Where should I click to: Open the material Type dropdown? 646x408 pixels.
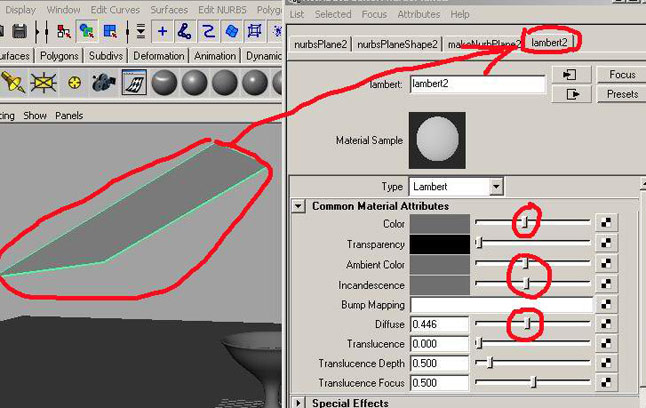coord(456,187)
